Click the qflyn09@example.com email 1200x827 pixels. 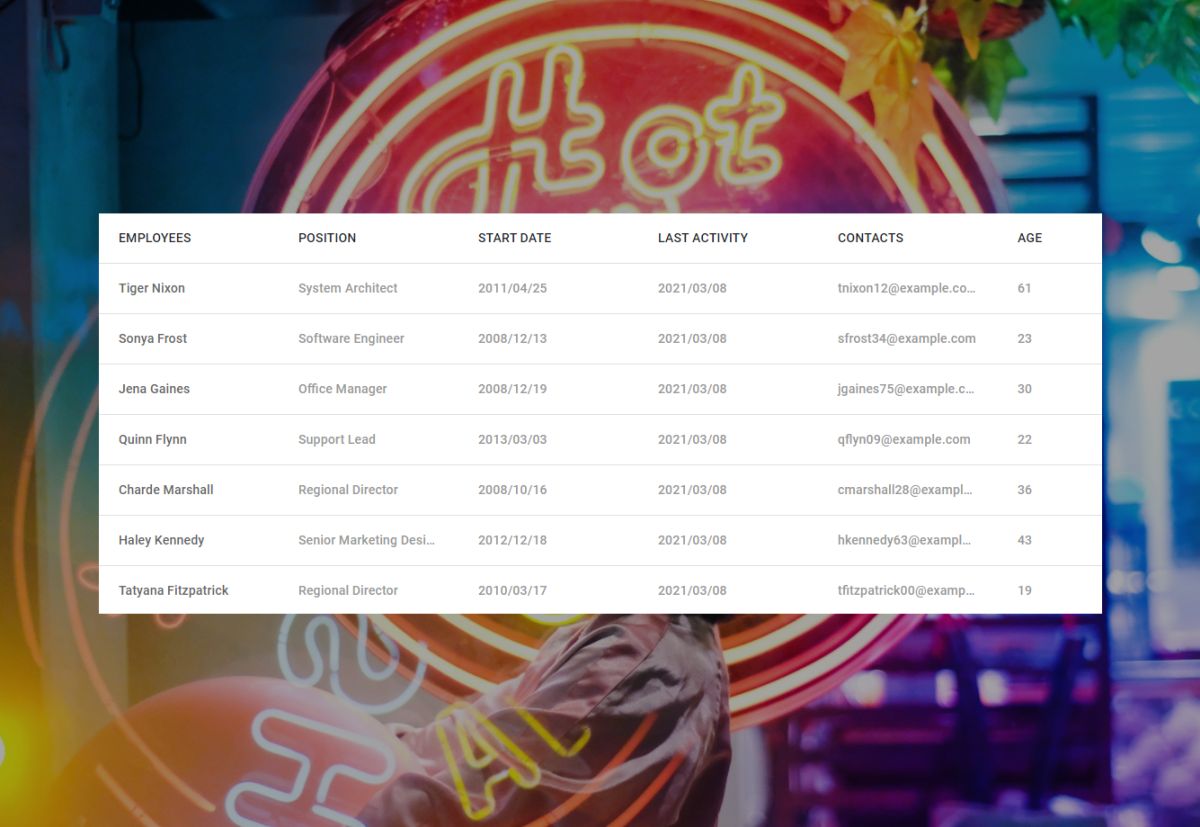tap(904, 439)
